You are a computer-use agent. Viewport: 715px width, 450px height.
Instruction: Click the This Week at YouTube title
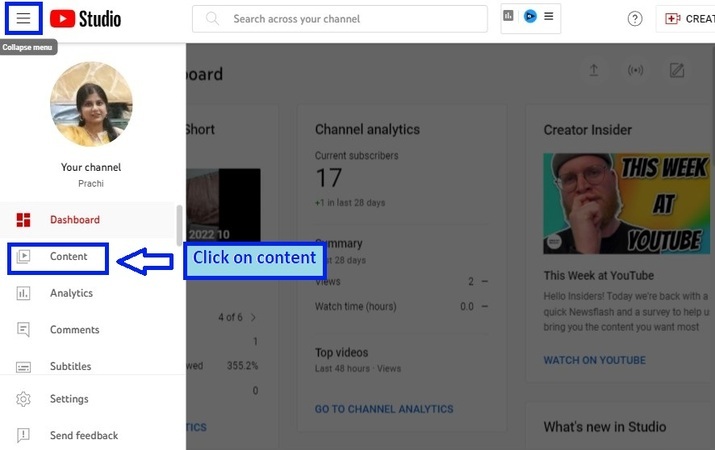[x=599, y=275]
